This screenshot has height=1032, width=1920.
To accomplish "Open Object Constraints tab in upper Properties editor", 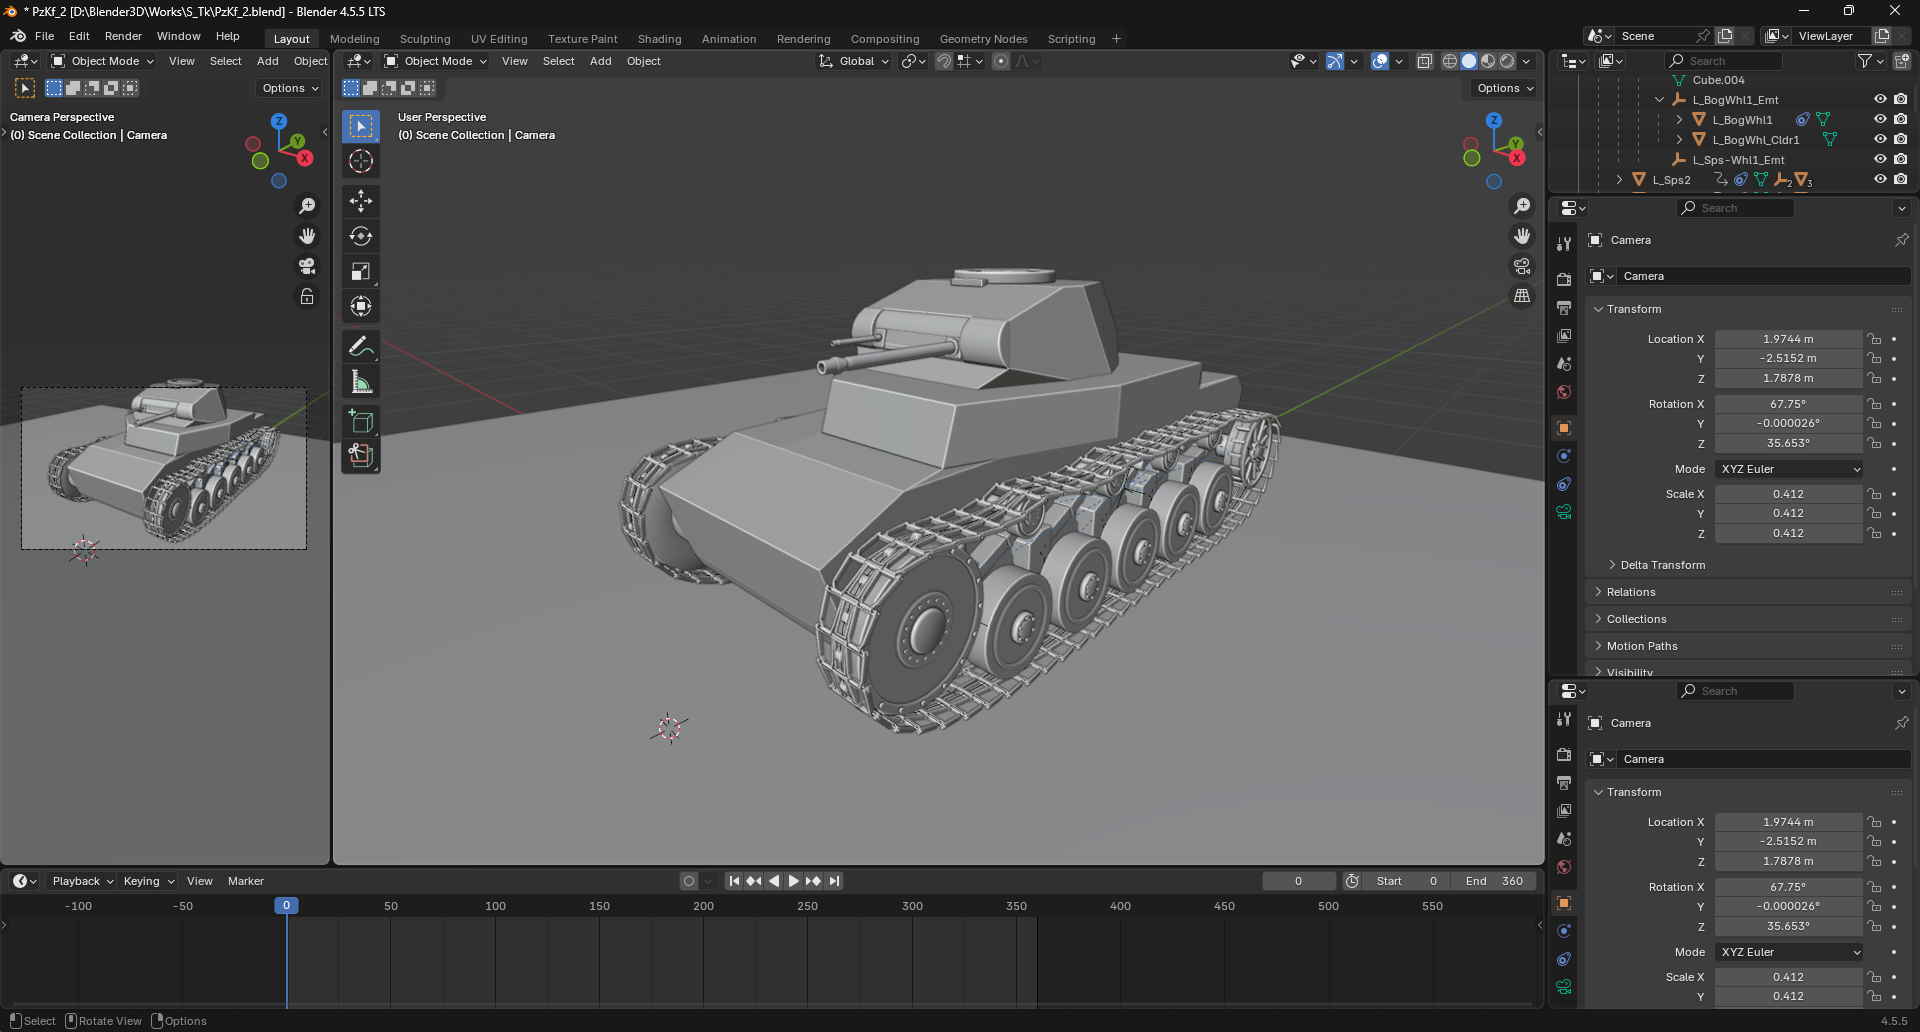I will tap(1564, 484).
